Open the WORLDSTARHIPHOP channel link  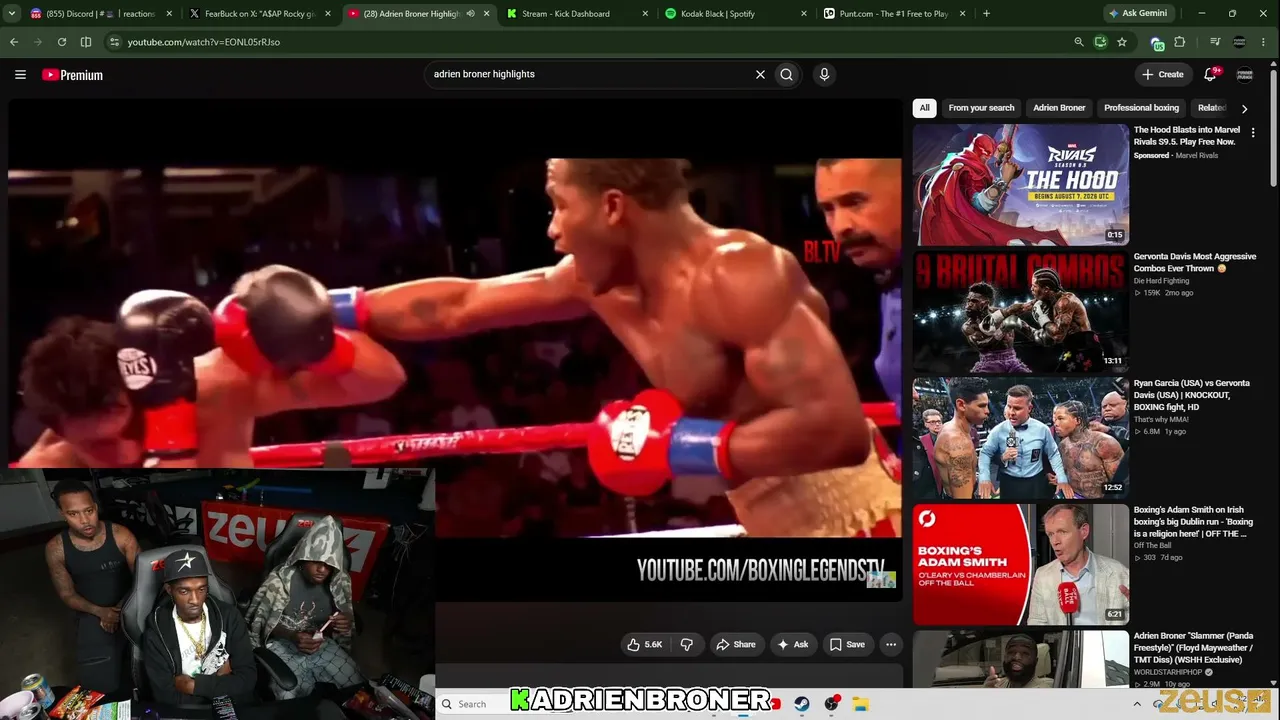coord(1168,672)
